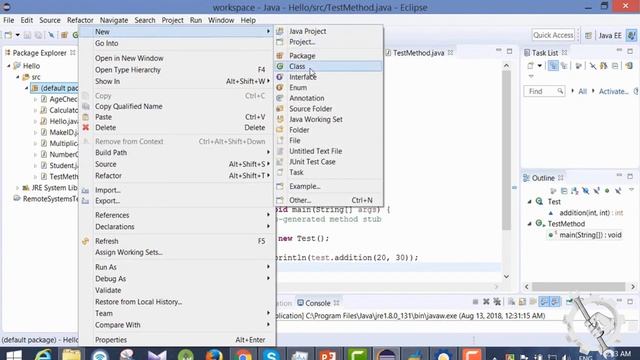Expand JRE System Library tree node

tap(18, 188)
